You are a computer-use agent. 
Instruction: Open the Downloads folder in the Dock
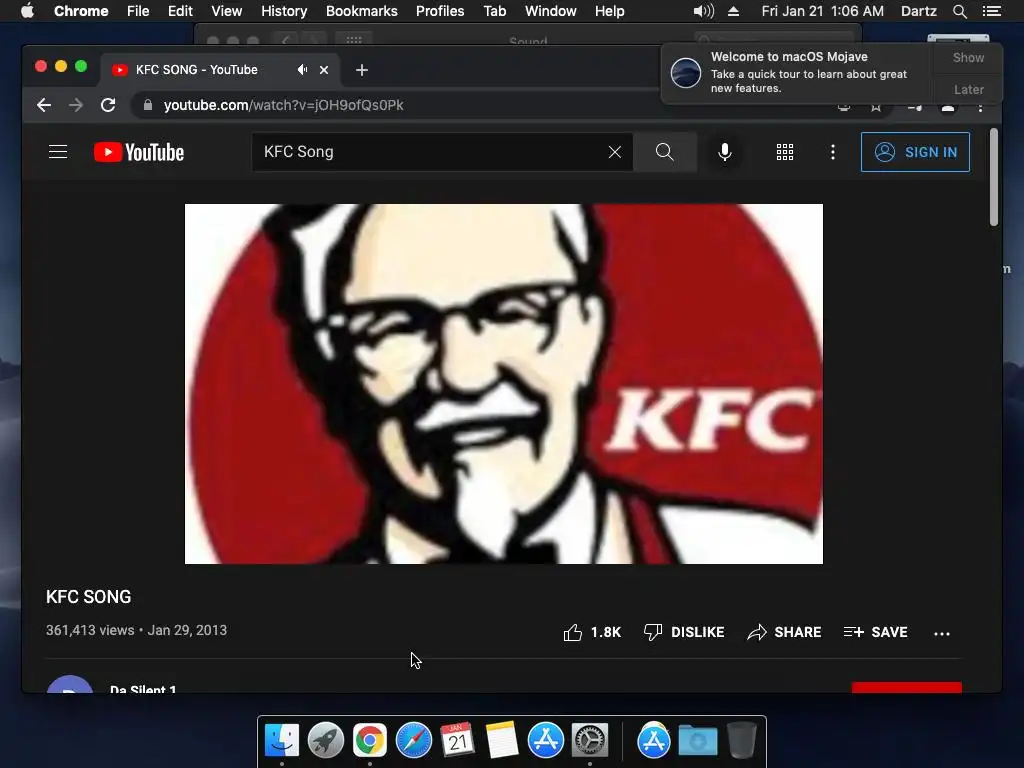697,740
